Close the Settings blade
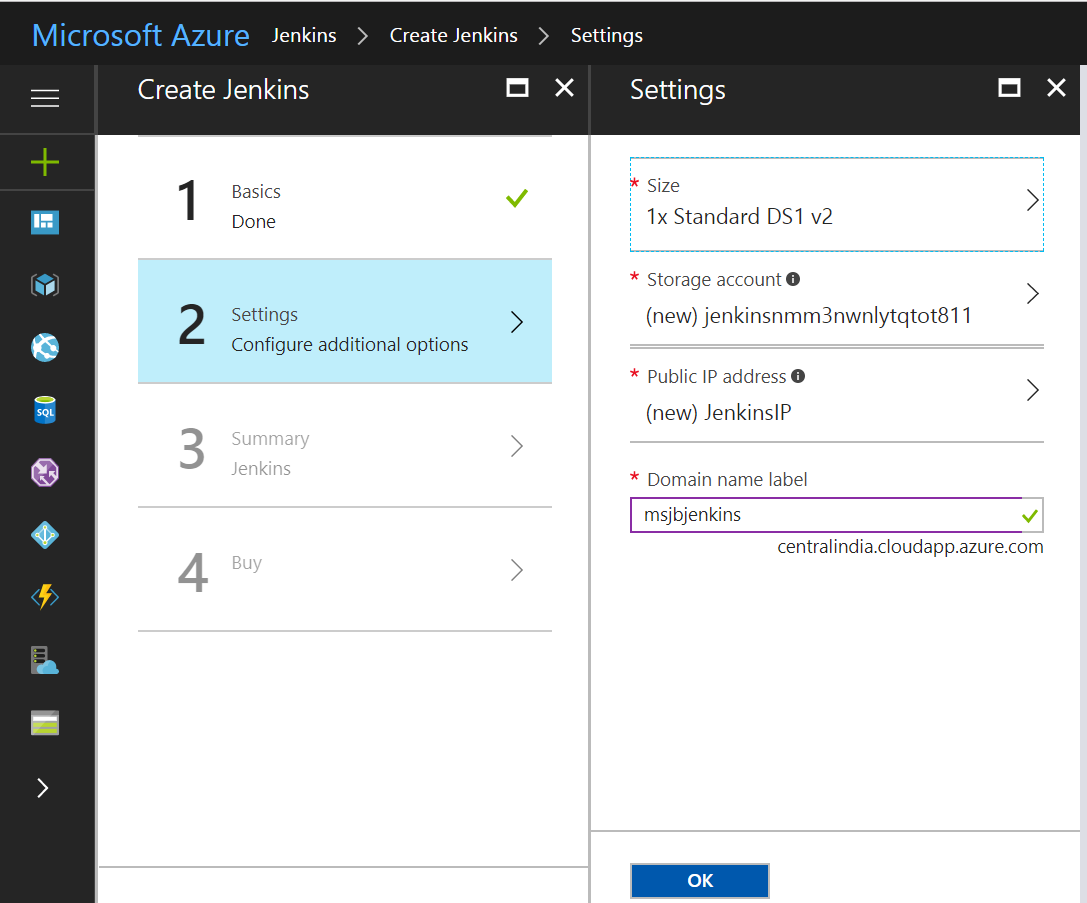The width and height of the screenshot is (1087, 903). click(x=1056, y=88)
